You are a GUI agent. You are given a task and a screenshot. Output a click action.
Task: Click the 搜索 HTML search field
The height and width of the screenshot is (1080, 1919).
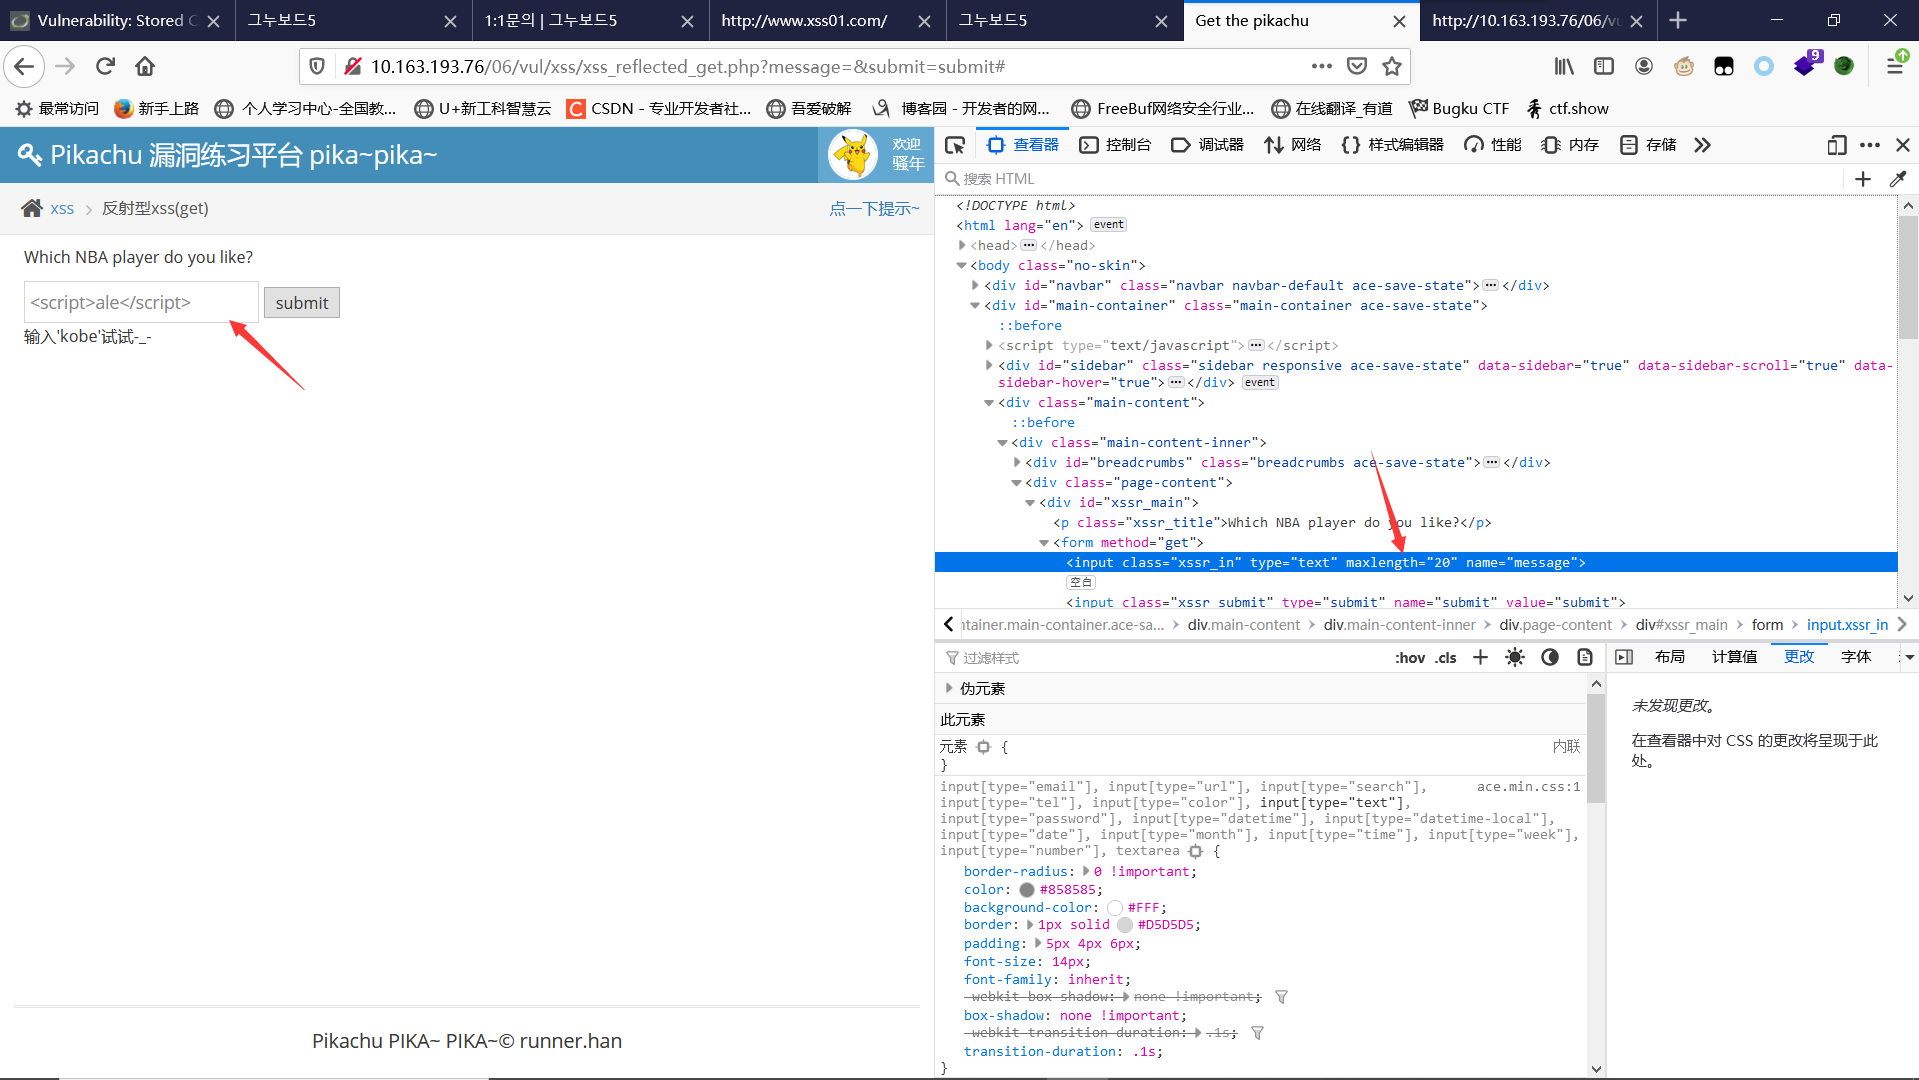click(1391, 179)
